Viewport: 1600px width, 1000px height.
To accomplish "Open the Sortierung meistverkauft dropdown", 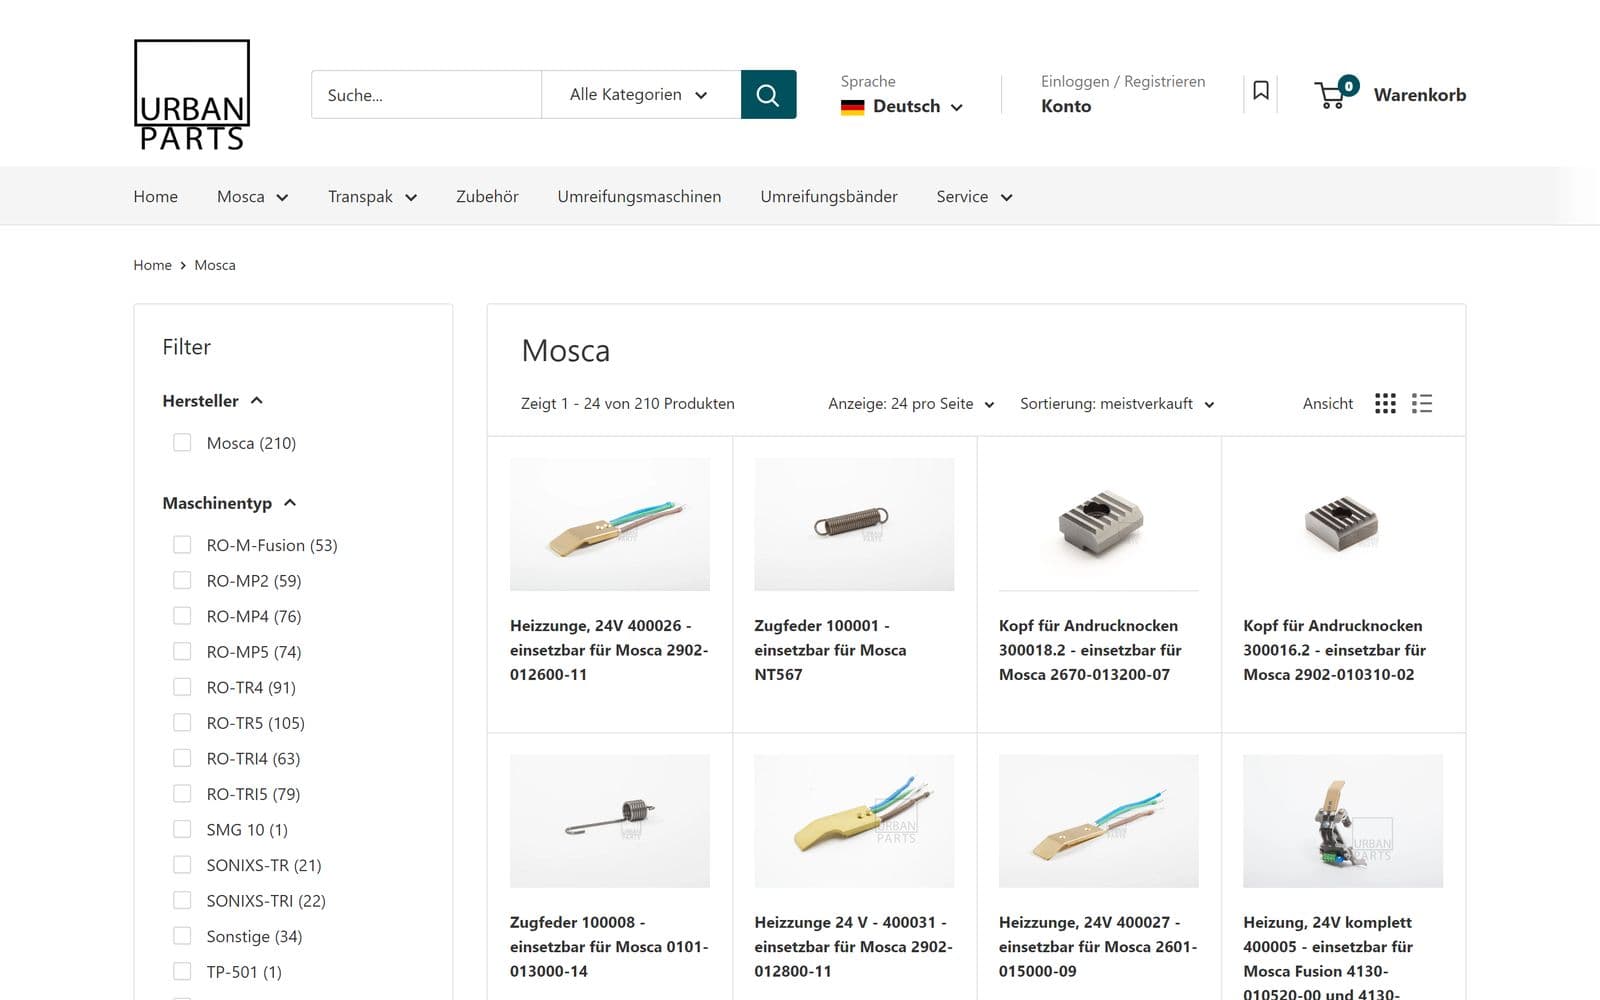I will coord(1117,404).
